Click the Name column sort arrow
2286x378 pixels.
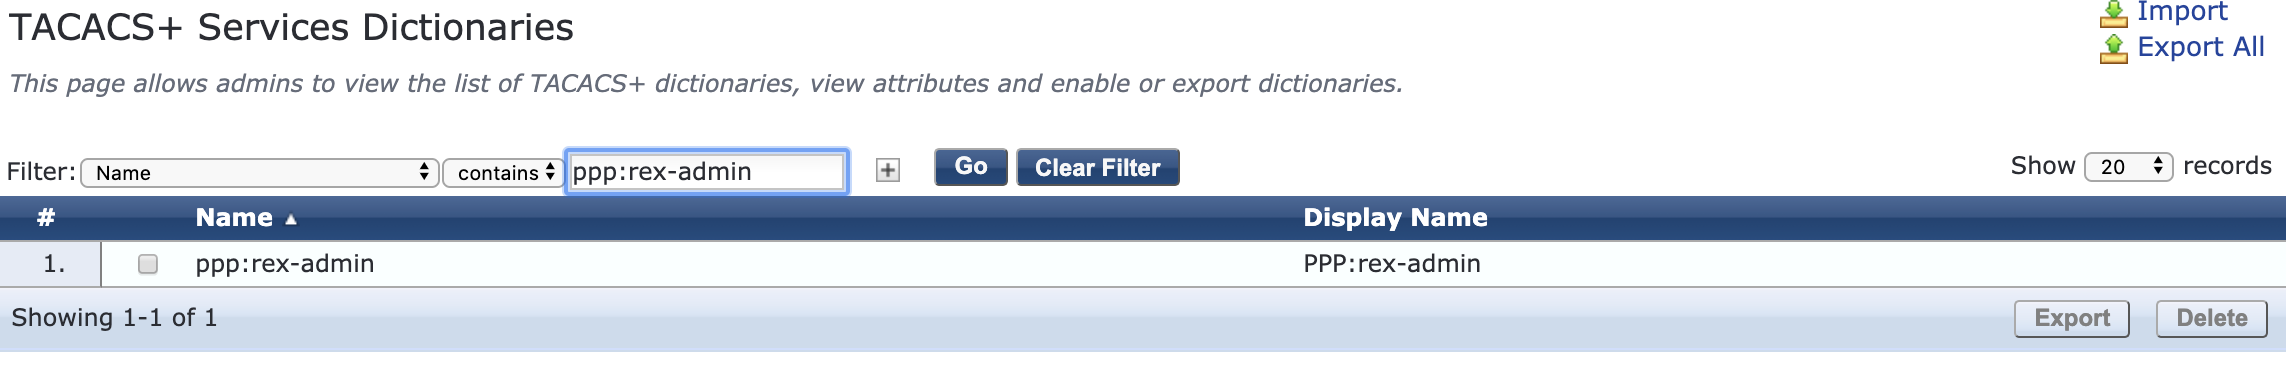click(291, 219)
